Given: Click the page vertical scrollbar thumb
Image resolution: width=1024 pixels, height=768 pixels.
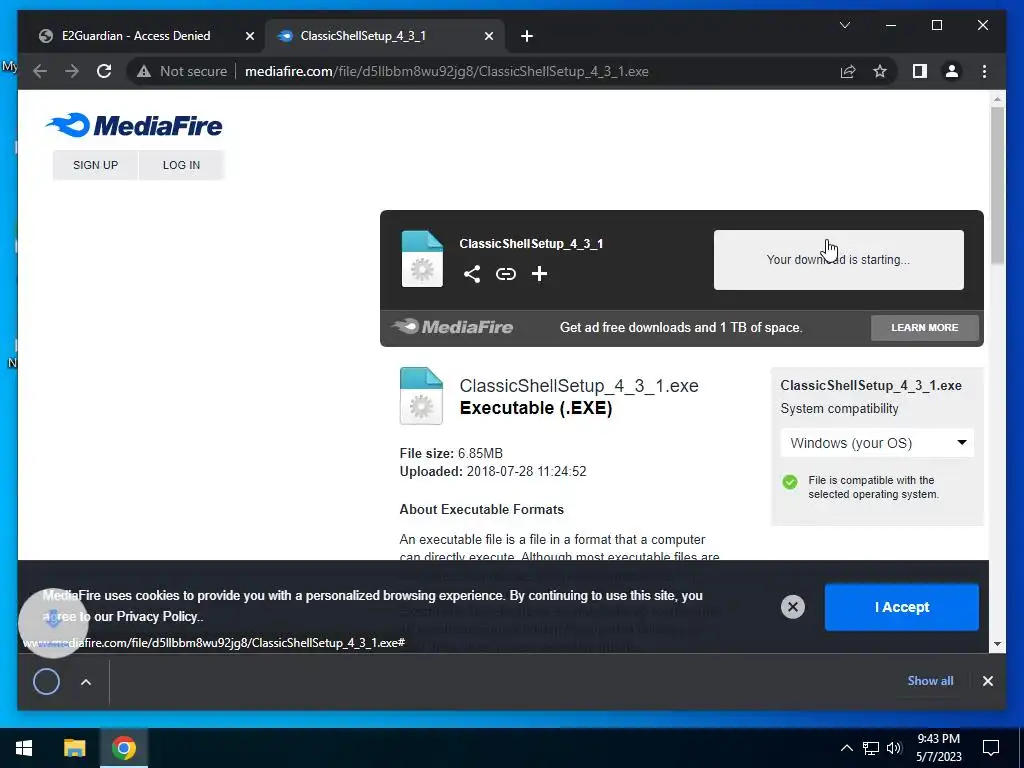Looking at the screenshot, I should [997, 185].
